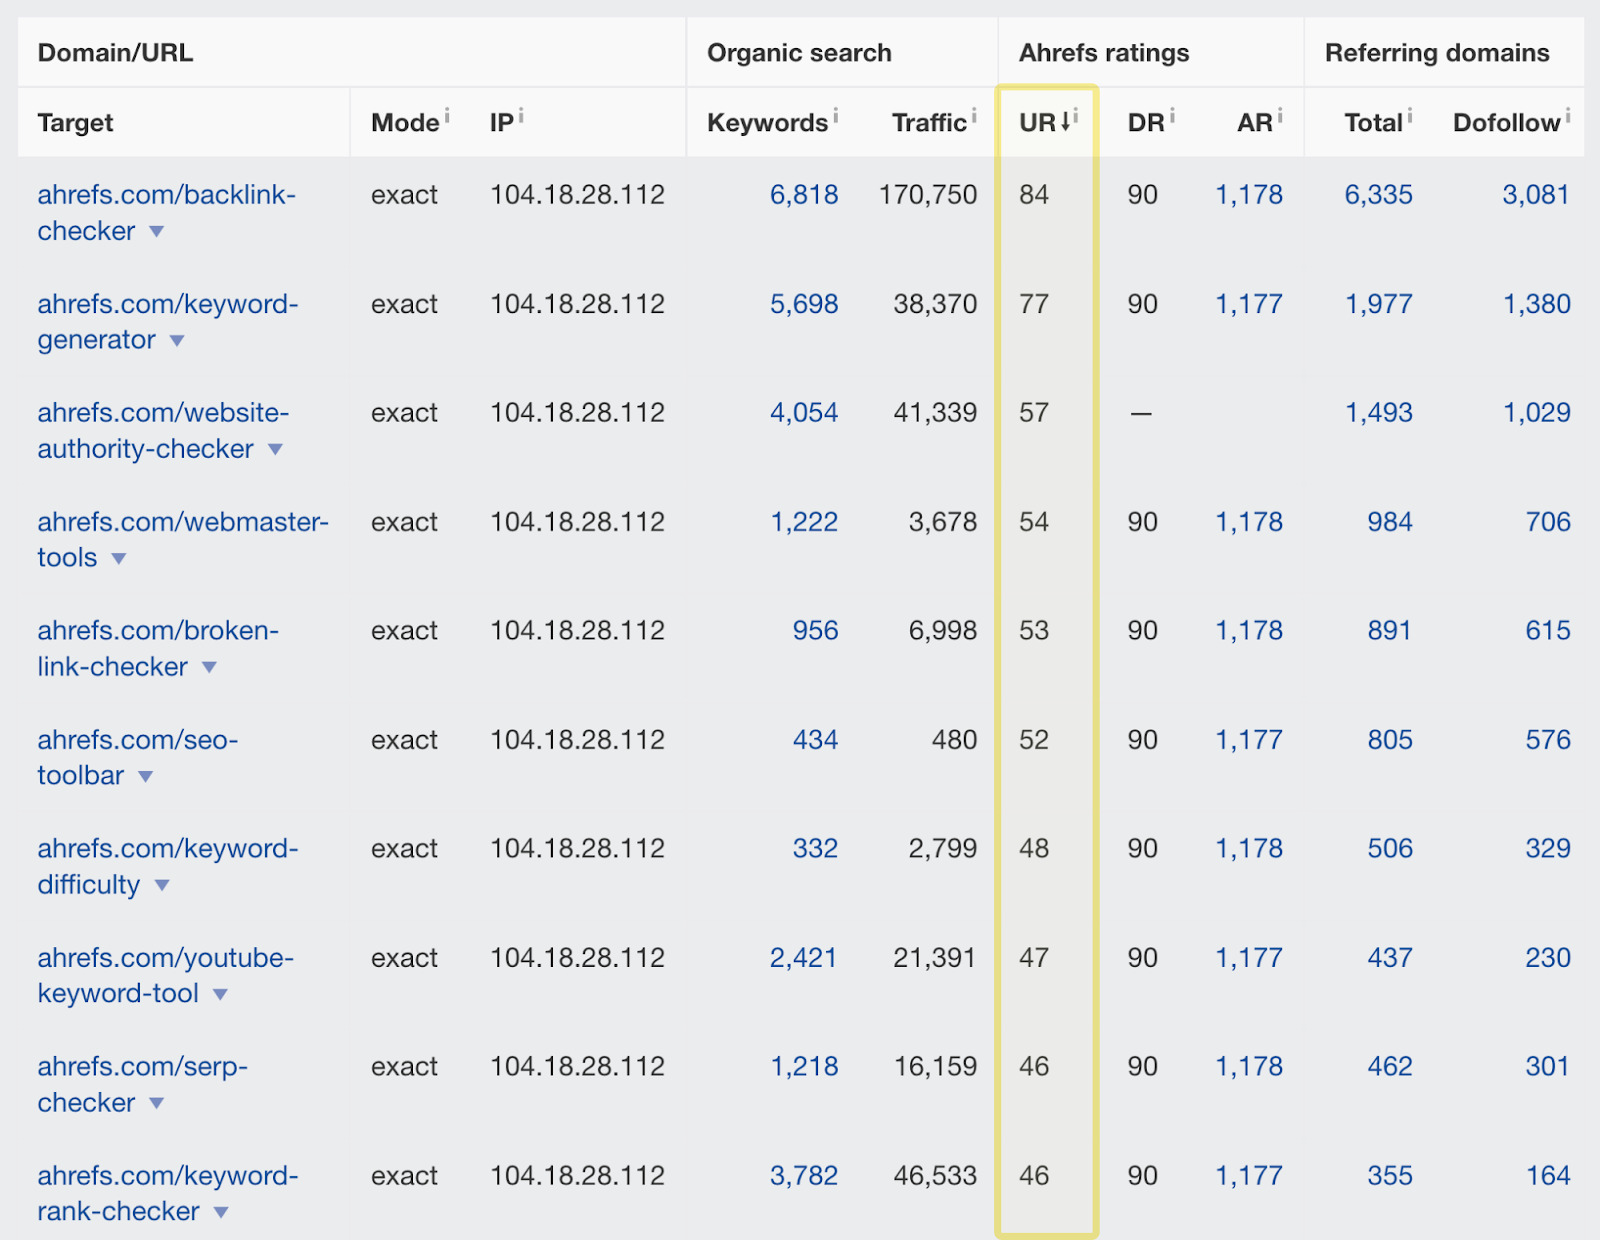Expand dropdown for ahrefs.com/backlink-checker
The image size is (1600, 1240).
point(157,232)
